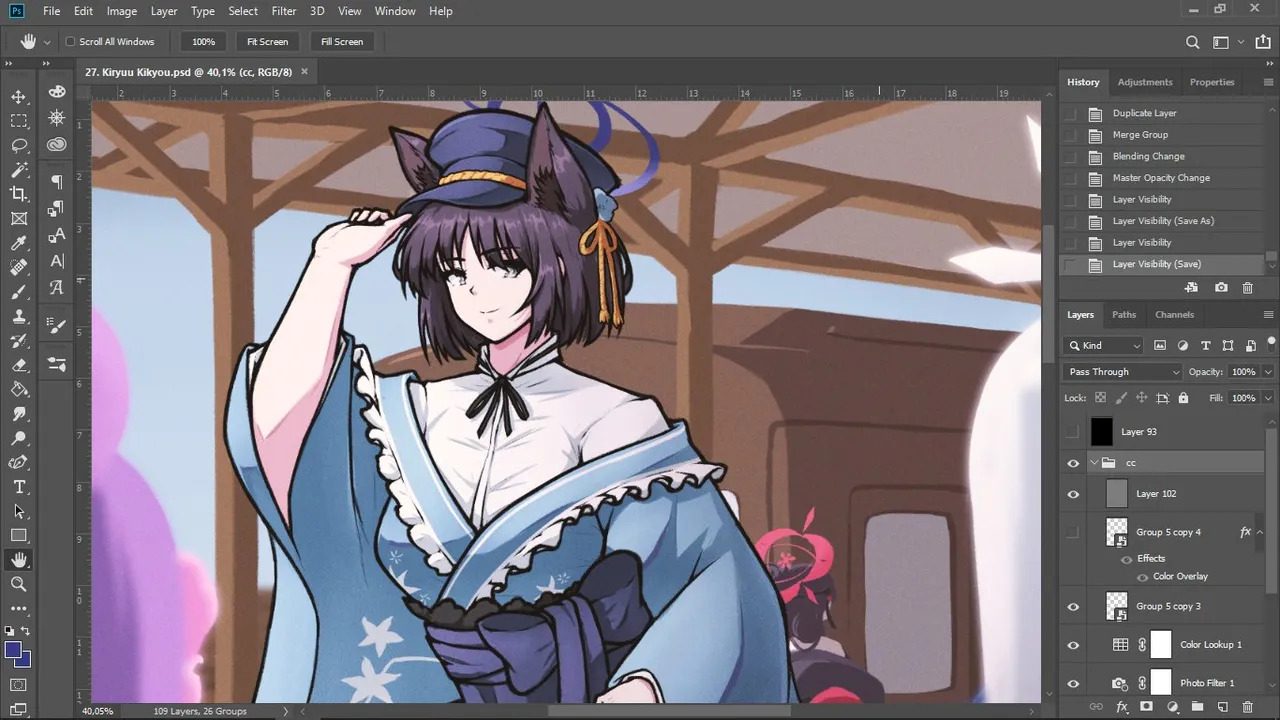
Task: Hide the cc group
Action: coord(1073,463)
